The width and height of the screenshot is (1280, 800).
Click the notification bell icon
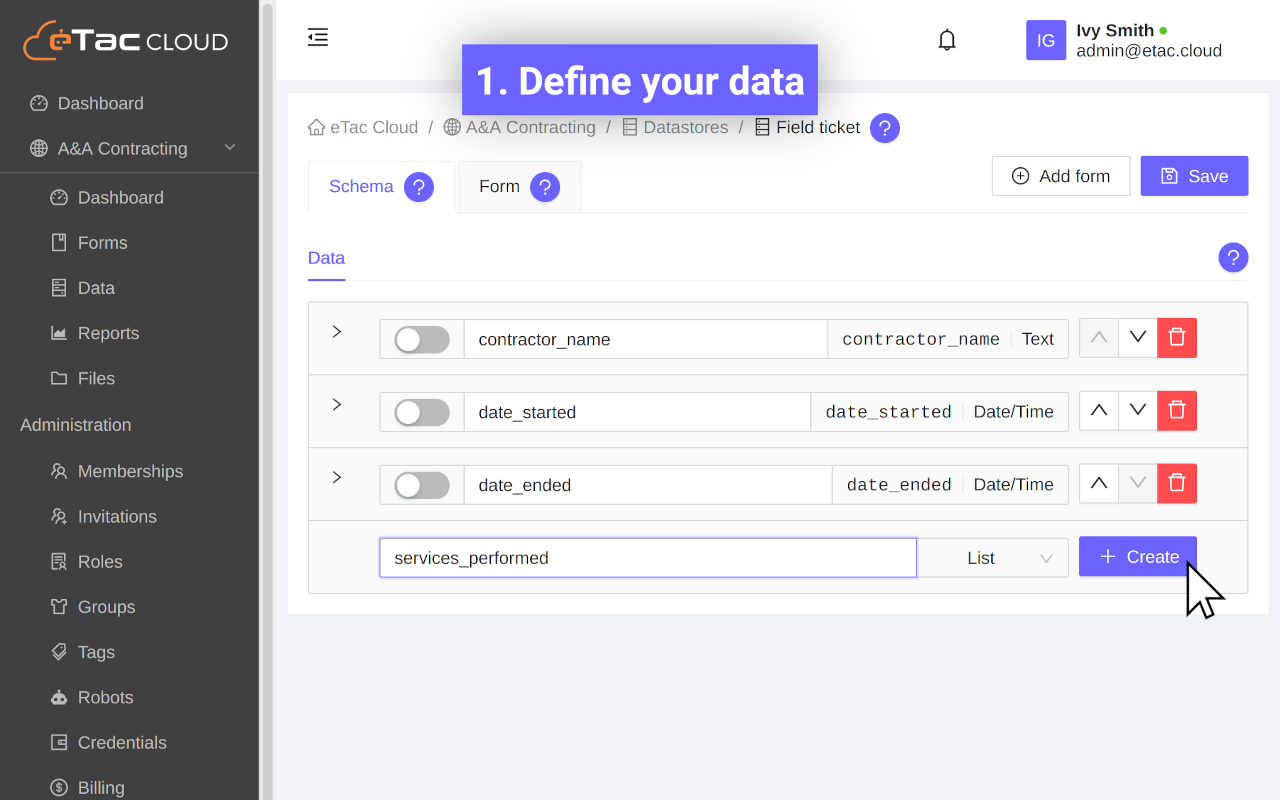pyautogui.click(x=946, y=40)
